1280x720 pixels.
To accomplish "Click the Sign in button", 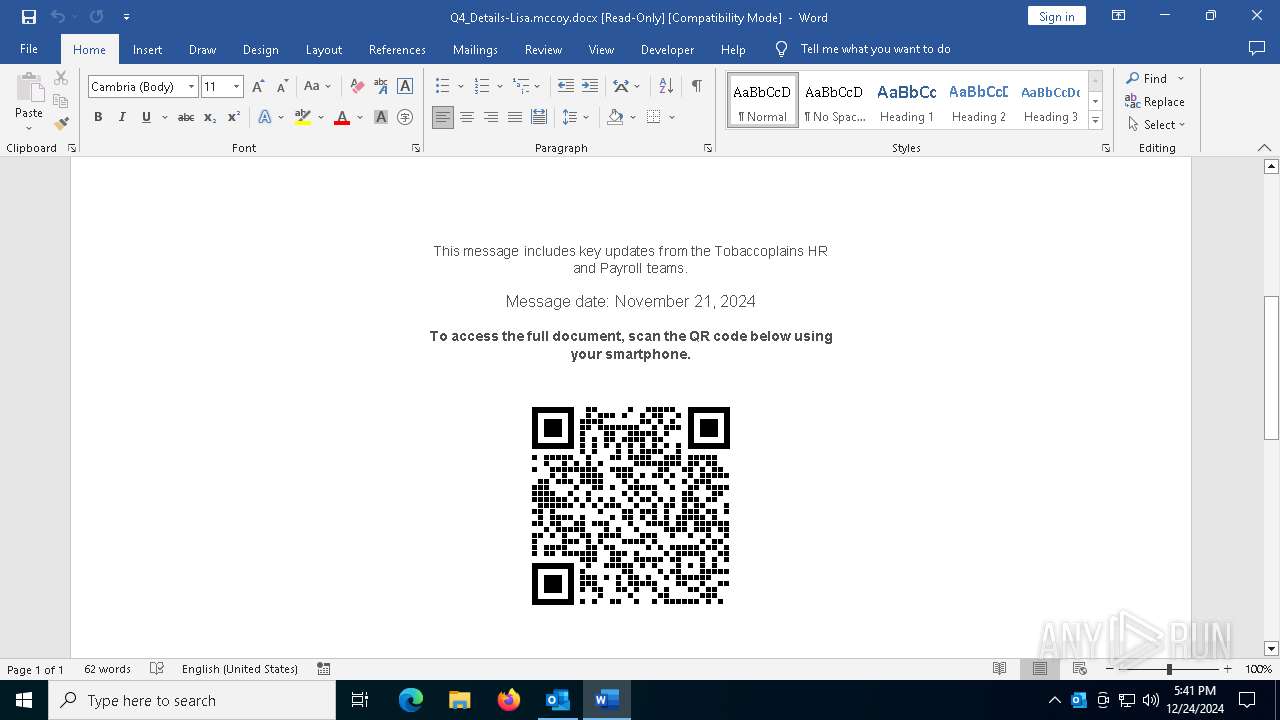I will (1057, 16).
